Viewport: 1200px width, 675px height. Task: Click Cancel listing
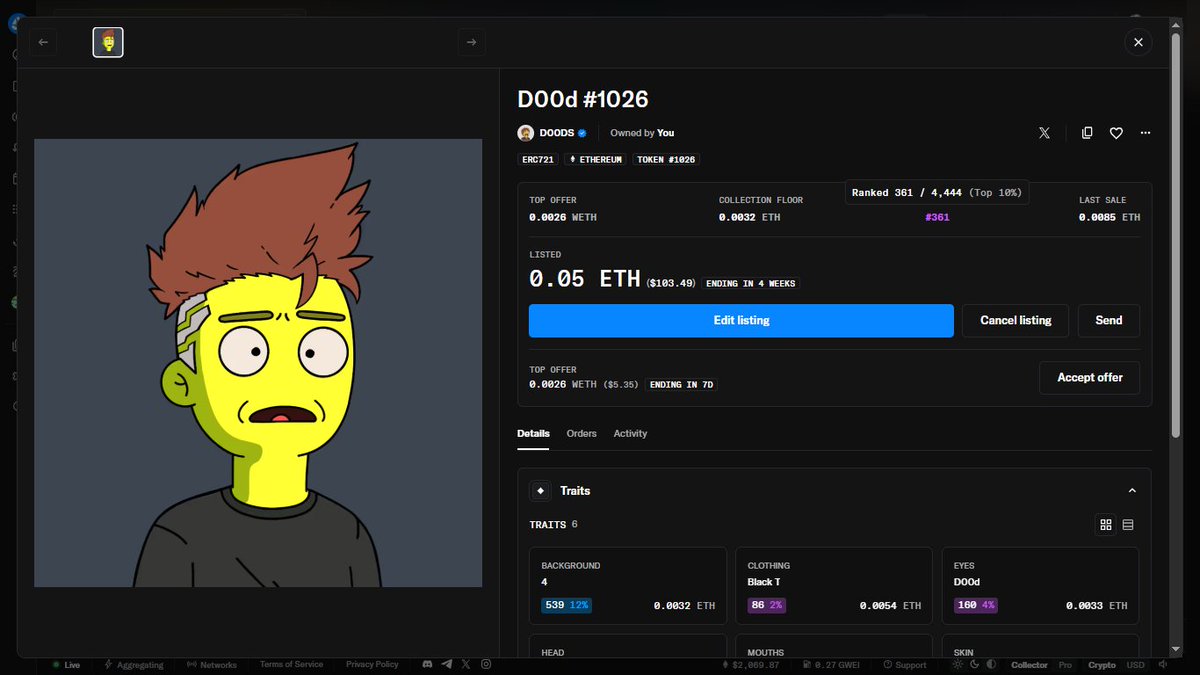[1015, 321]
